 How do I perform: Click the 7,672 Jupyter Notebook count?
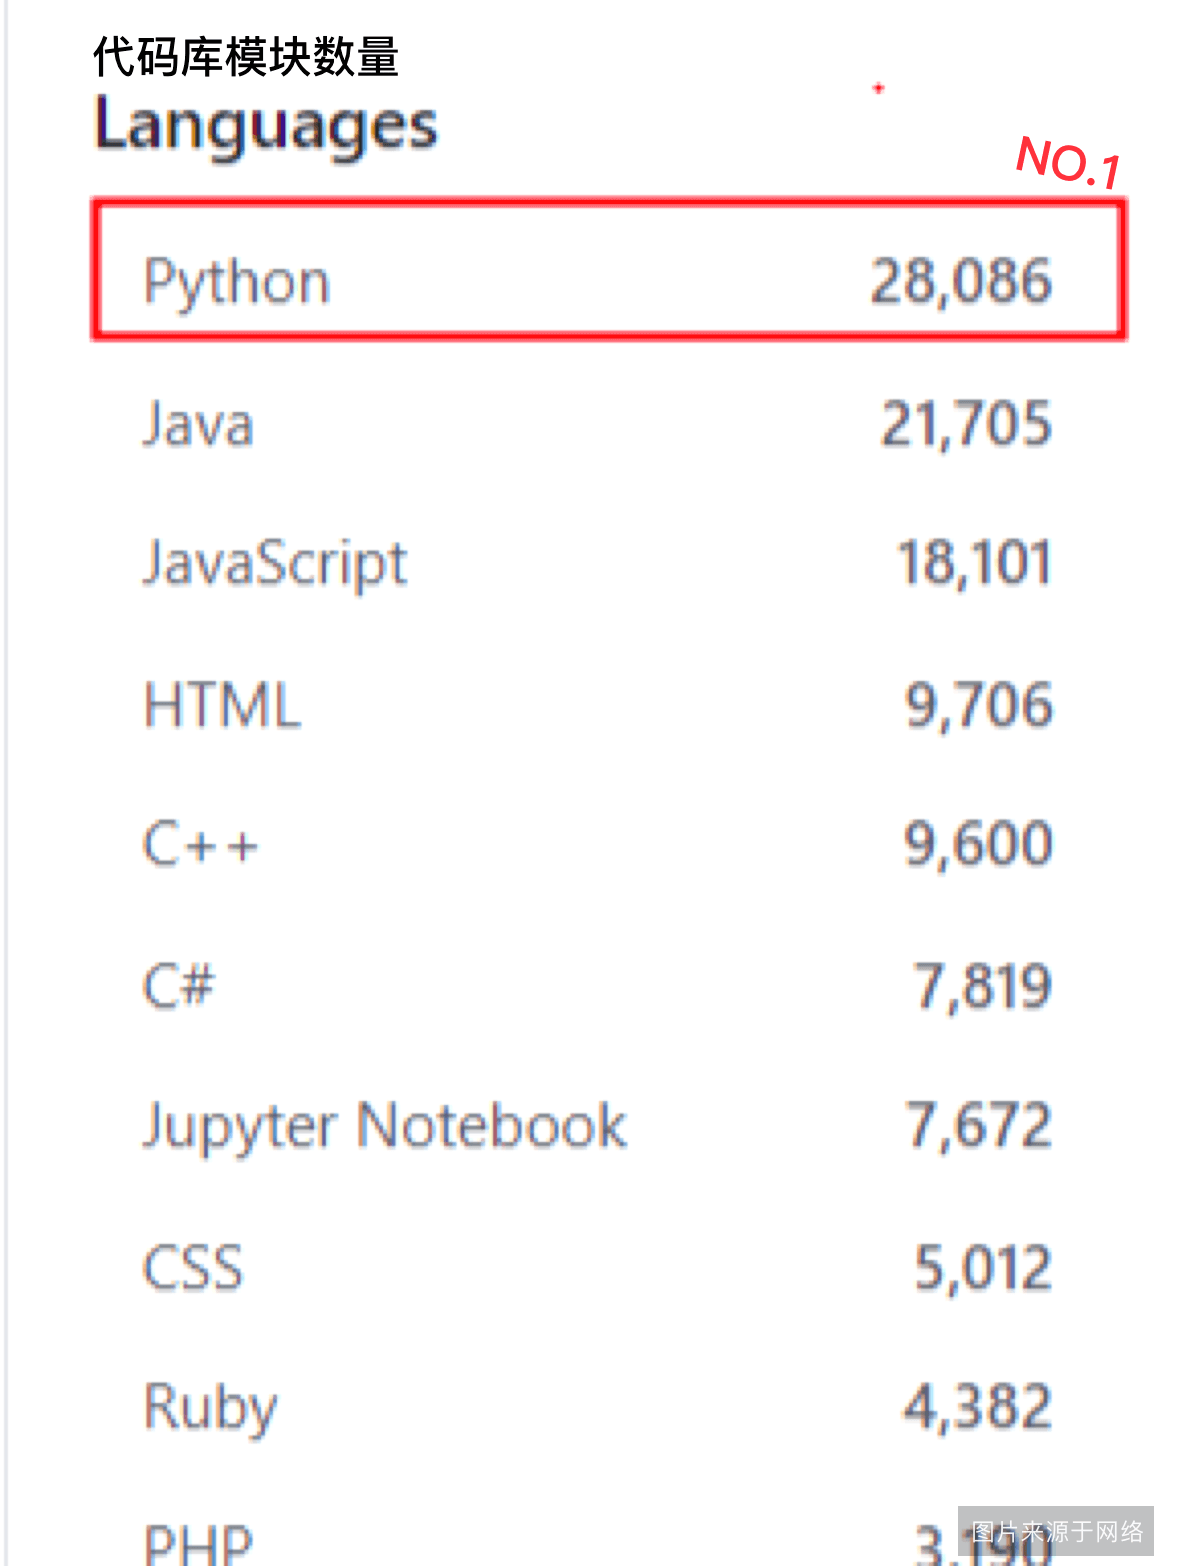979,1126
